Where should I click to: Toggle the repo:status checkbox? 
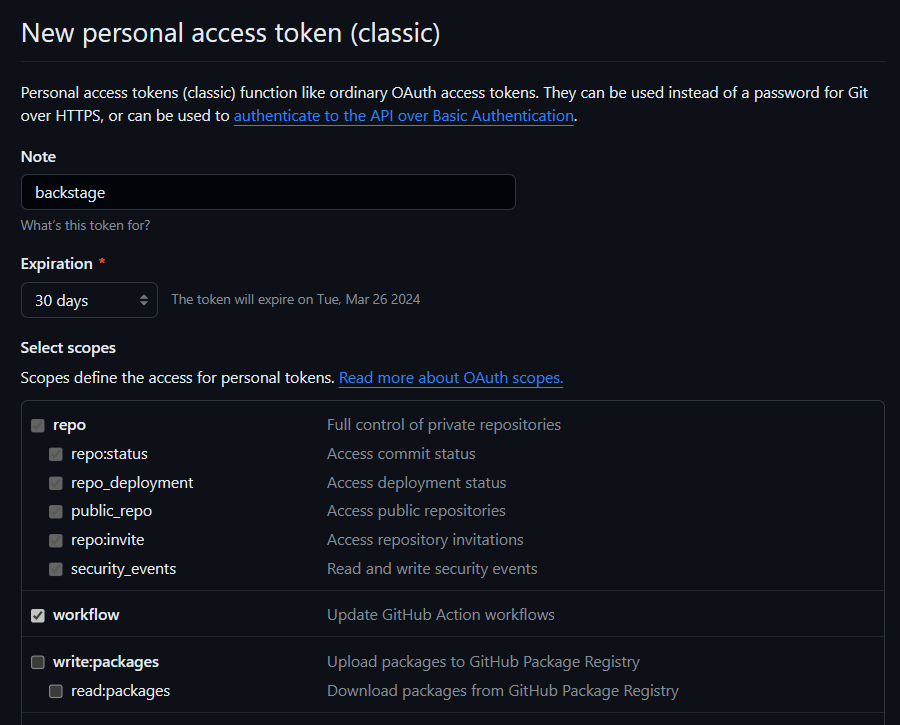click(56, 454)
